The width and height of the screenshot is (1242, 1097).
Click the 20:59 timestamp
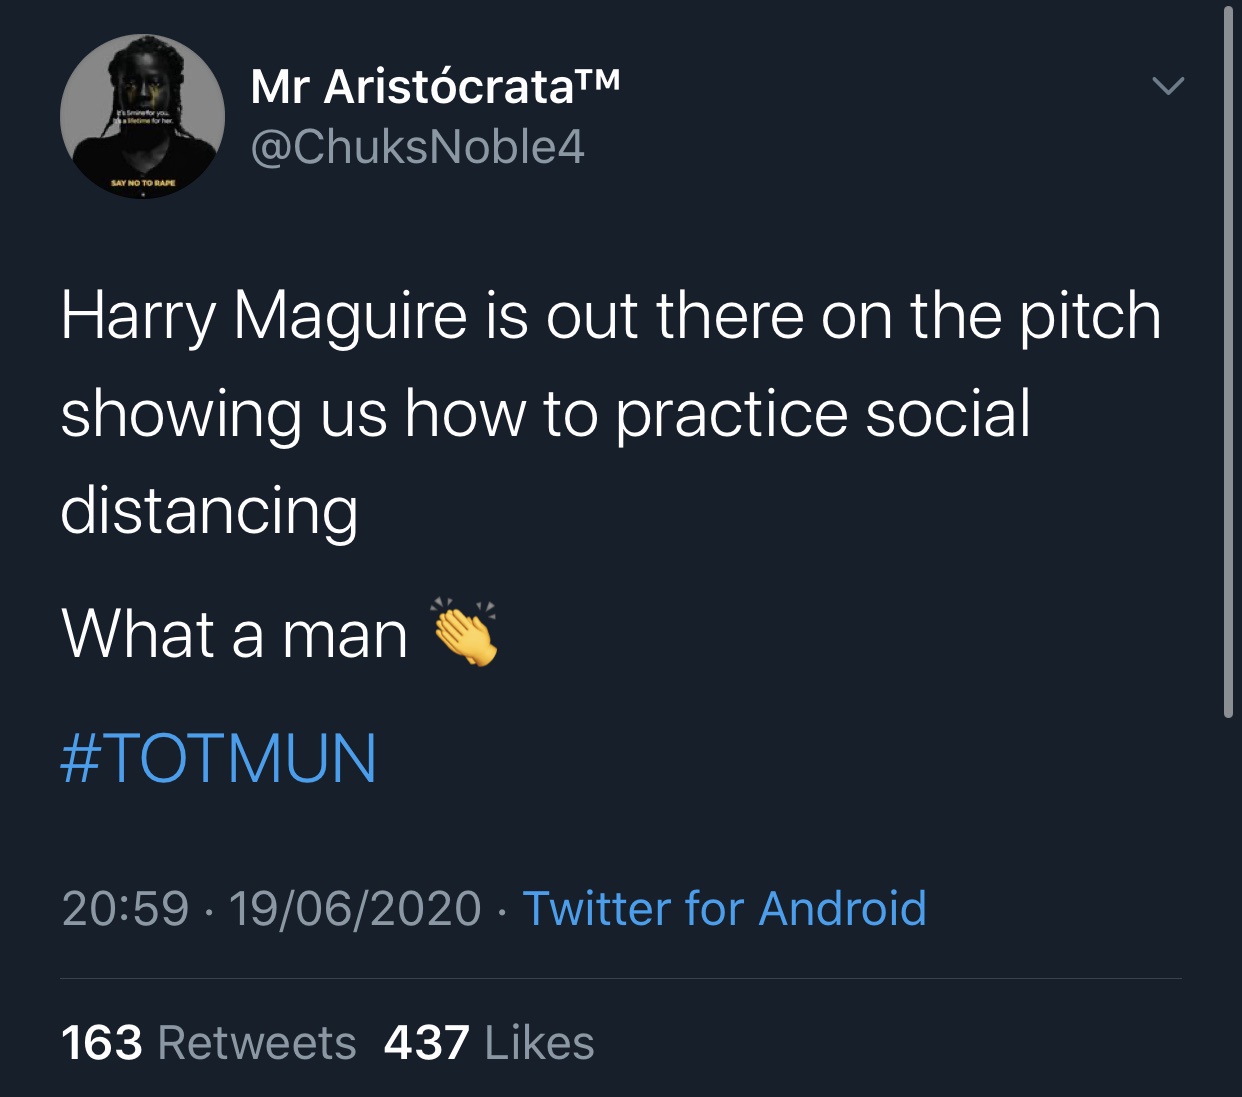coord(125,908)
